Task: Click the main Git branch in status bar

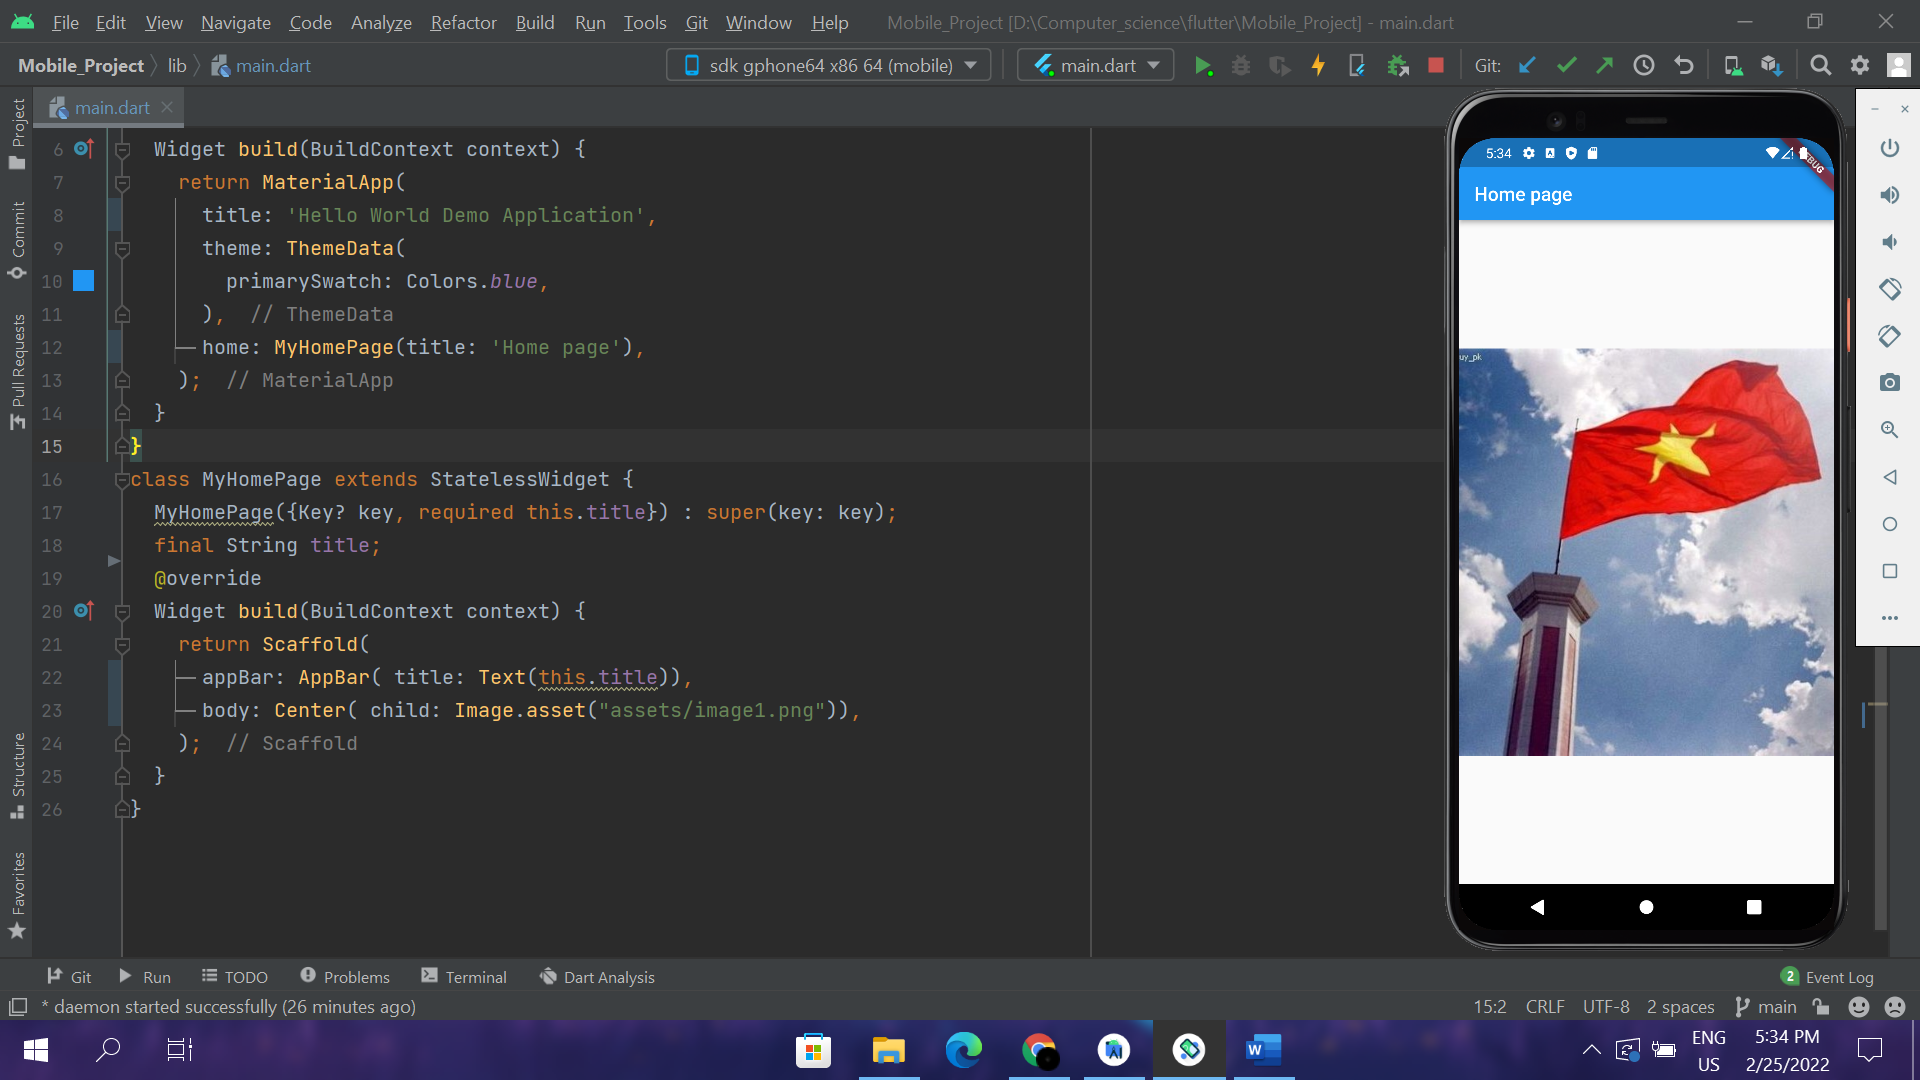Action: (x=1766, y=1007)
